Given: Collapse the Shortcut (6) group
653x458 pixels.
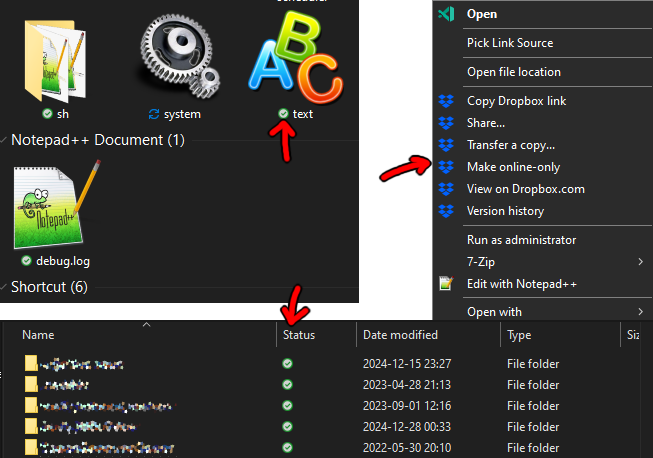Looking at the screenshot, I should click(x=5, y=288).
